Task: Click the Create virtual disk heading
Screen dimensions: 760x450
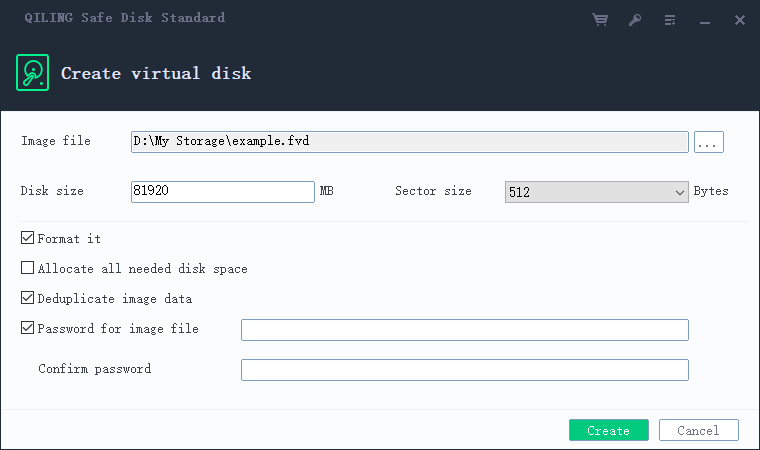Action: coord(156,73)
